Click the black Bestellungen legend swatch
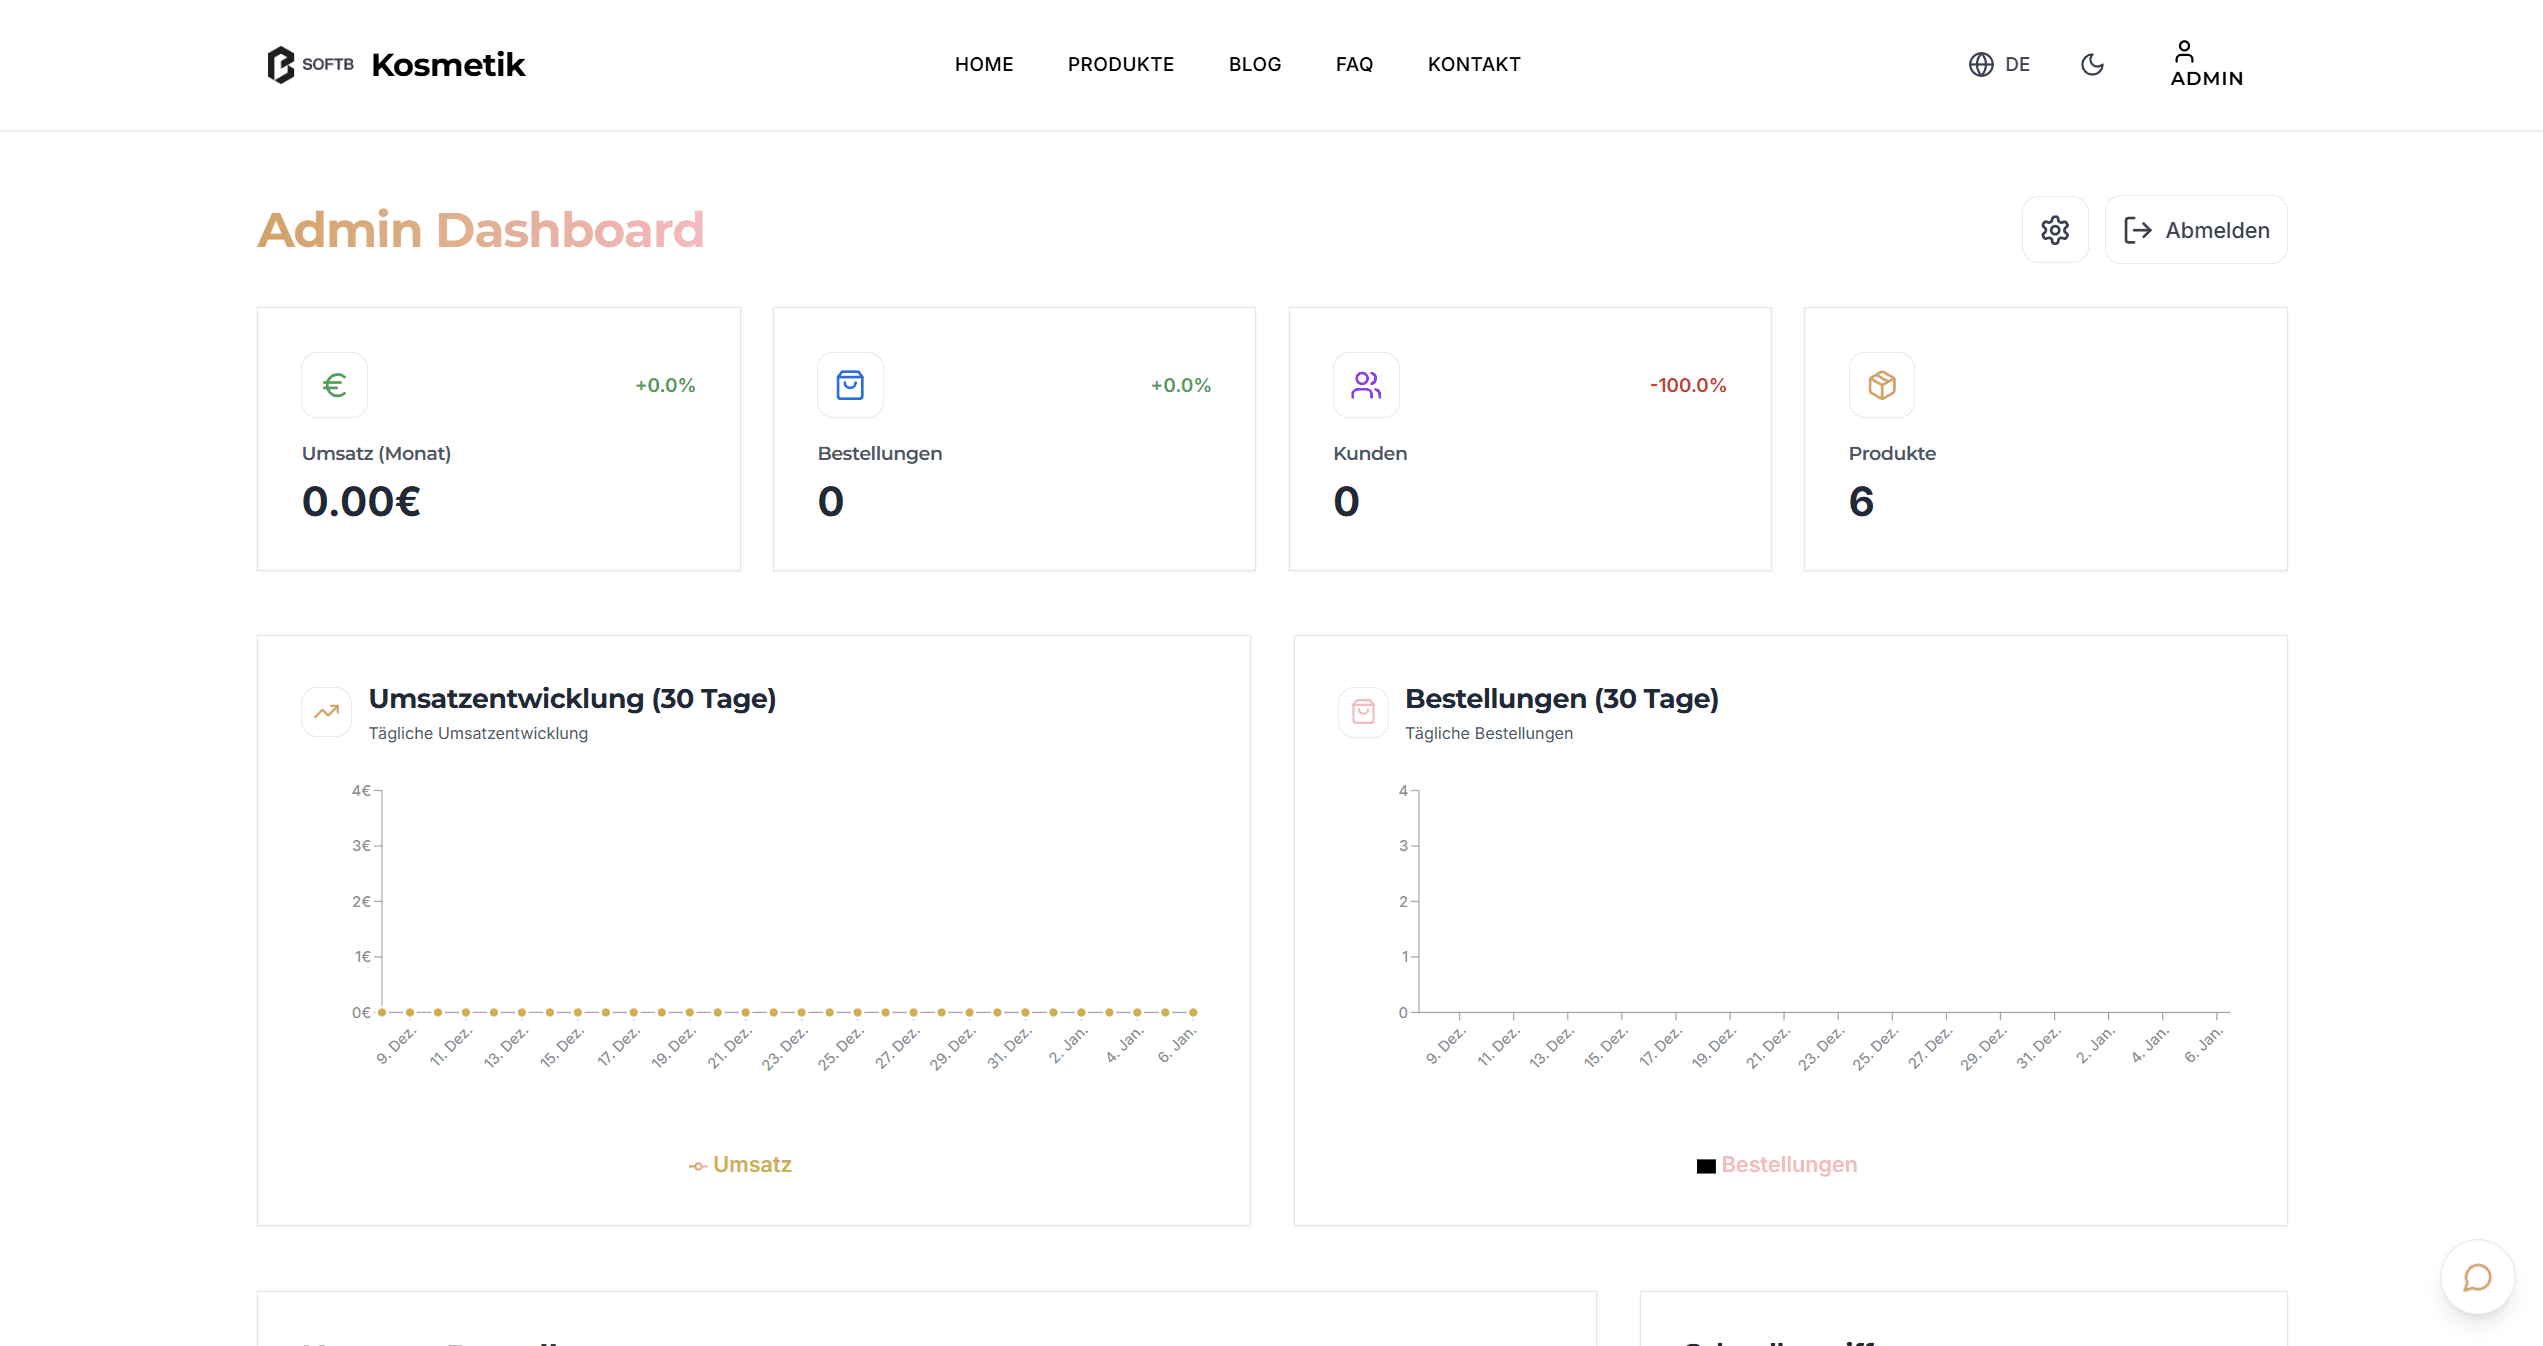 pos(1706,1166)
